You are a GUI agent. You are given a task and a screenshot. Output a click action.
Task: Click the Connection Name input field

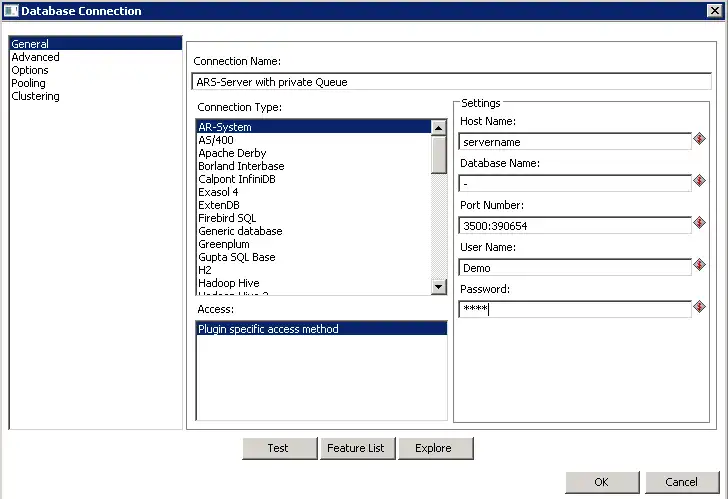(451, 82)
